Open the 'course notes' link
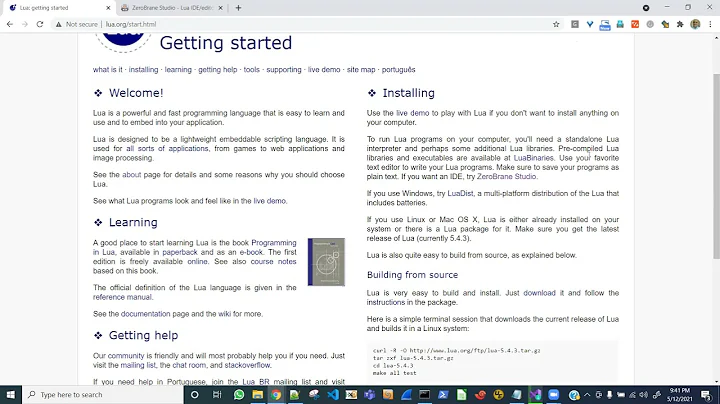This screenshot has width=720, height=404. [x=274, y=262]
